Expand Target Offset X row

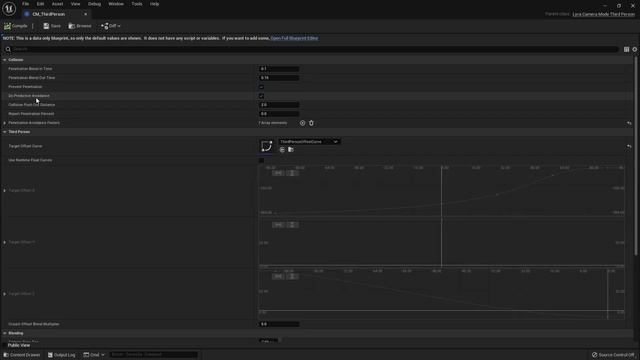click(4, 191)
